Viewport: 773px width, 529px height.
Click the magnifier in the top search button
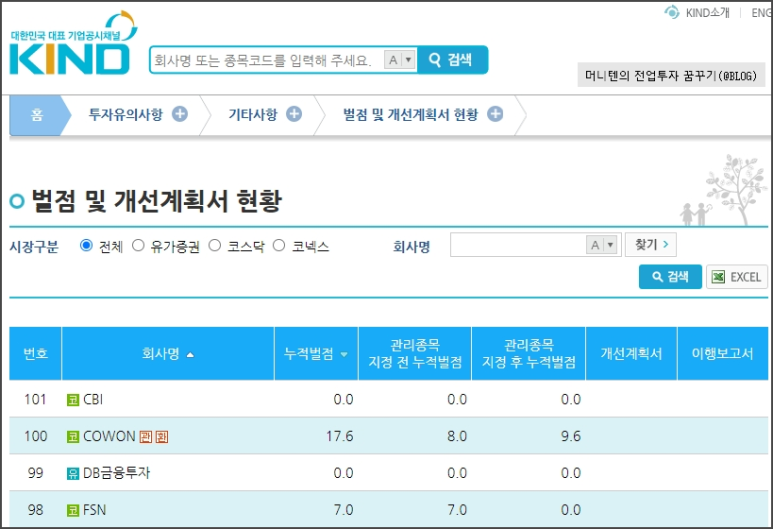(434, 60)
